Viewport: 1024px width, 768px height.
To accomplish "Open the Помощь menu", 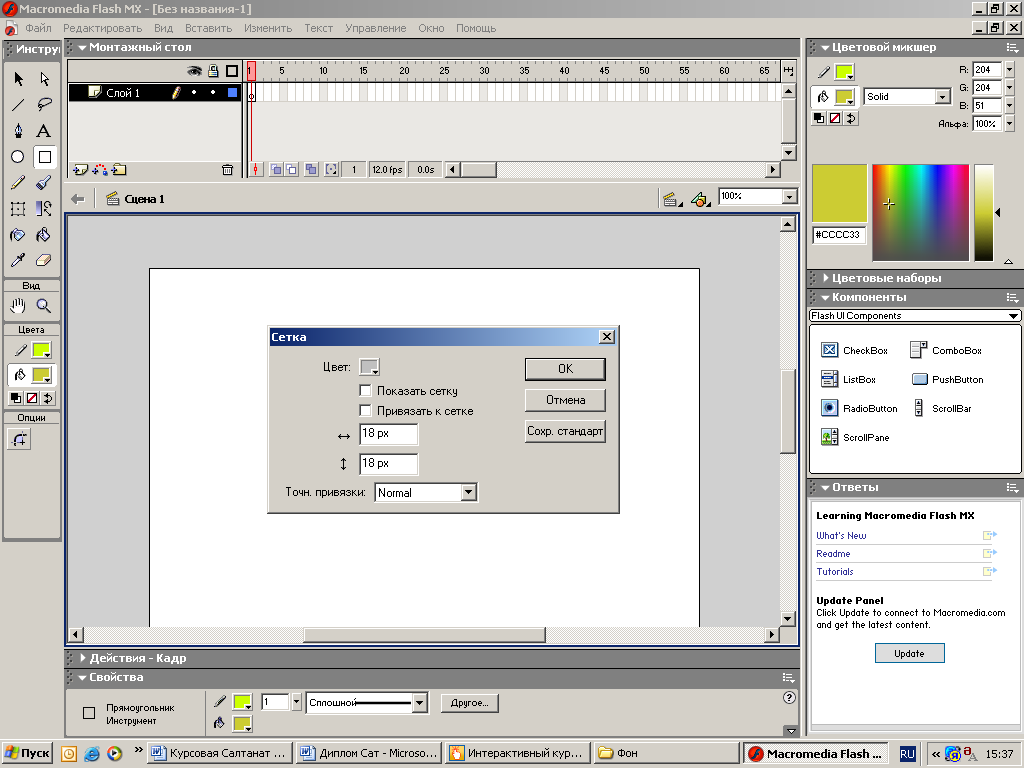I will point(476,28).
